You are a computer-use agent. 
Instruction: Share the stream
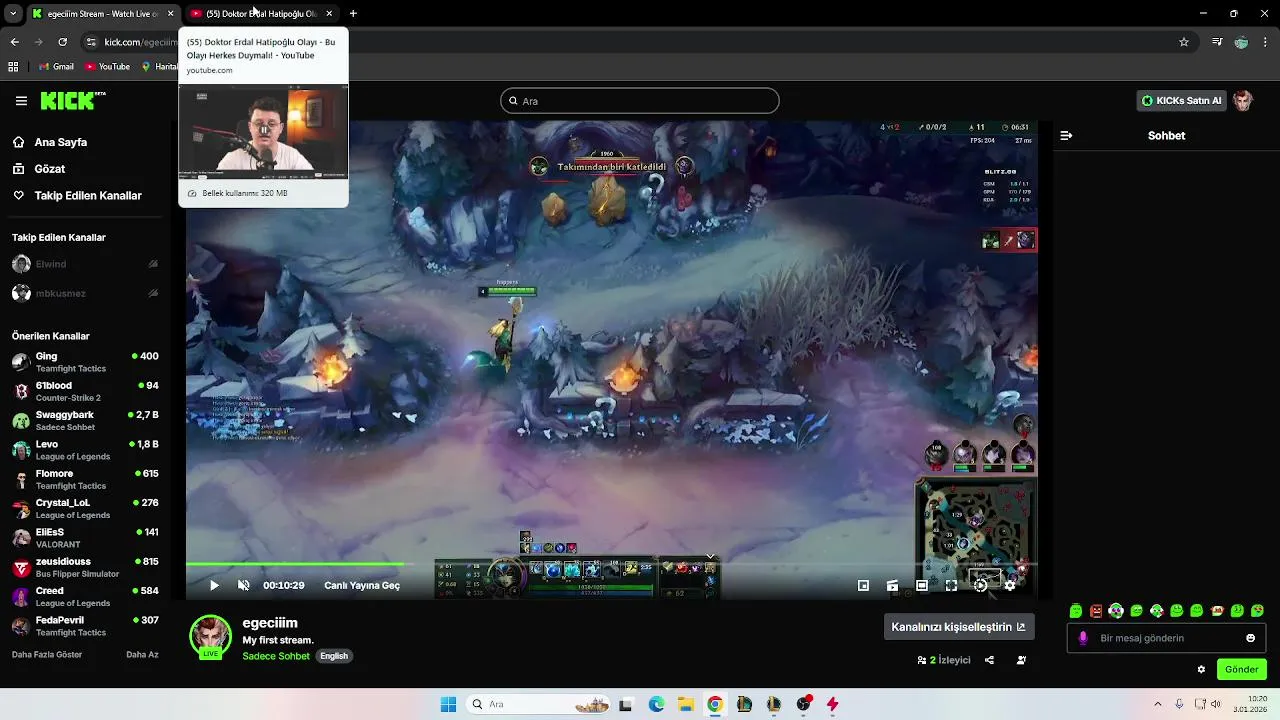(989, 660)
